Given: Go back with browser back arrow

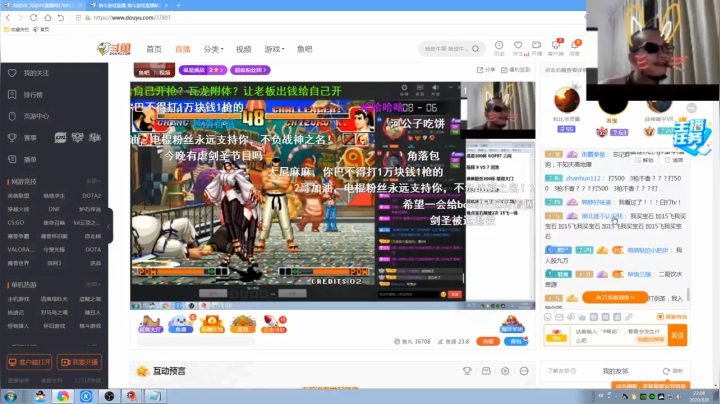Looking at the screenshot, I should click(8, 17).
